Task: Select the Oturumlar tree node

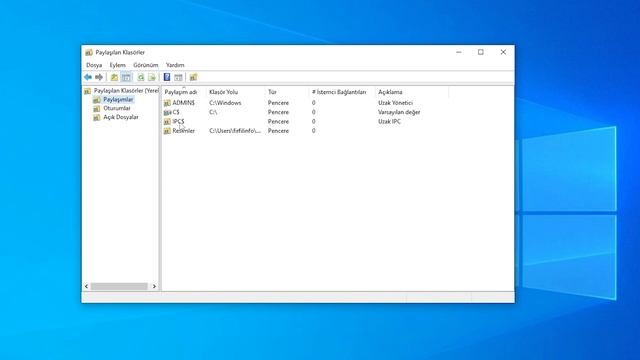Action: click(x=117, y=108)
